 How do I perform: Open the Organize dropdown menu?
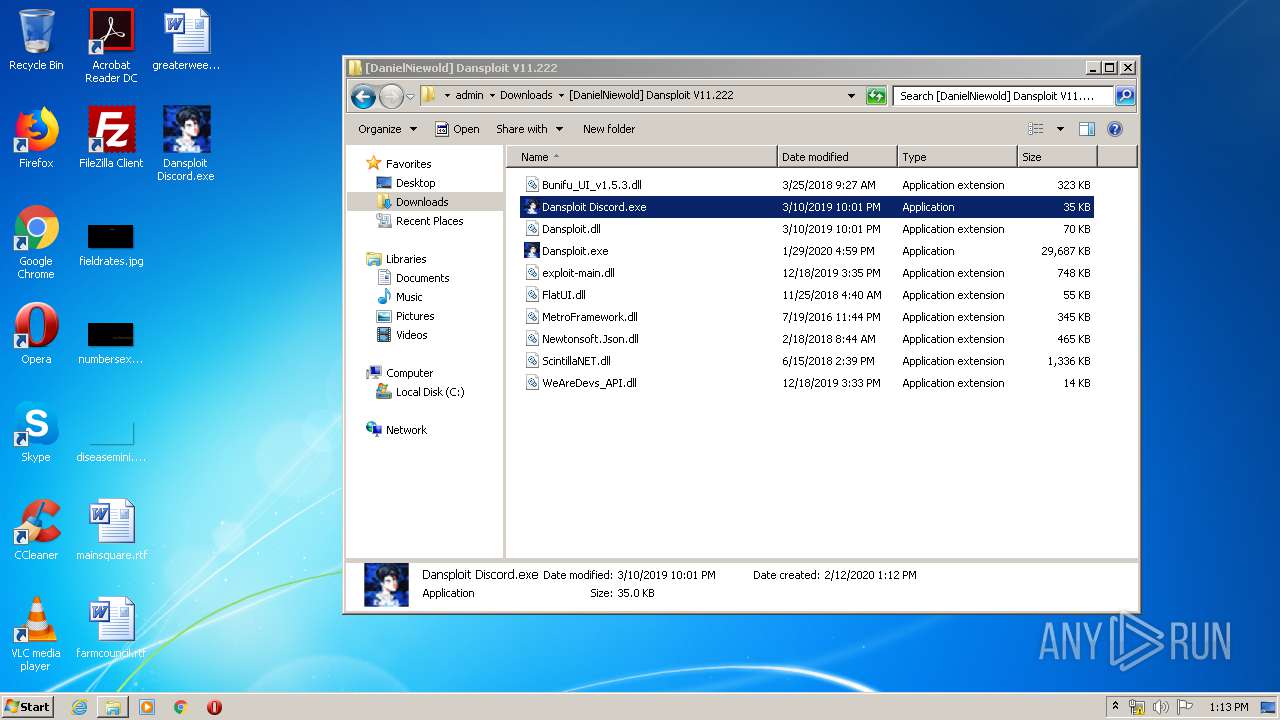point(387,129)
